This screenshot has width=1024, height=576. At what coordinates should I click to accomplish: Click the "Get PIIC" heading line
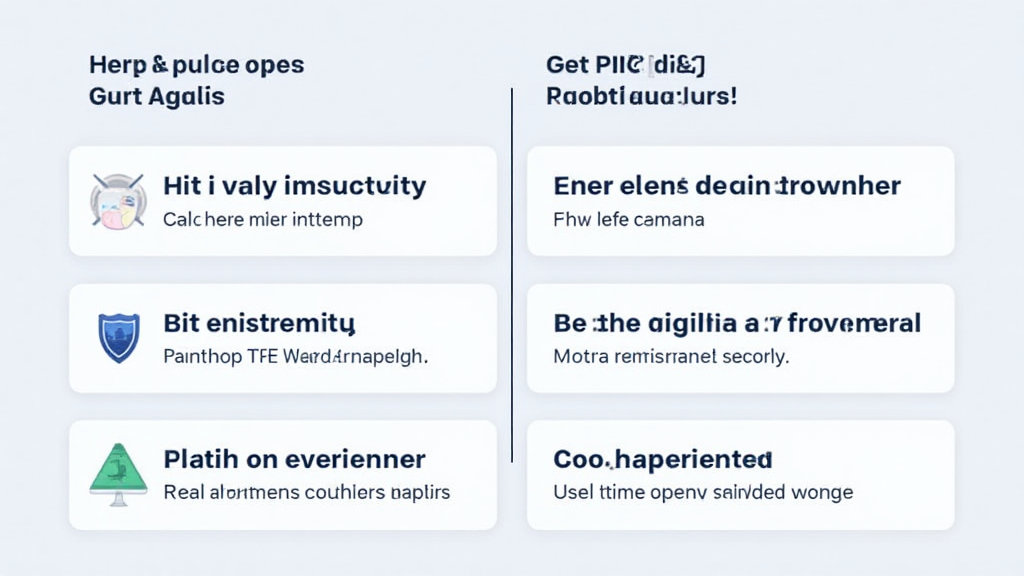pos(626,66)
